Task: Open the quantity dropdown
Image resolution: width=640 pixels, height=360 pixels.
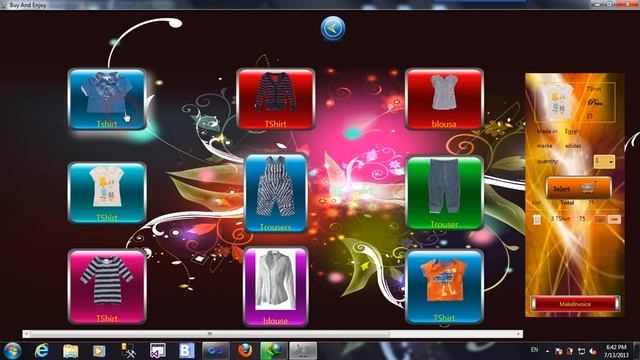Action: (604, 162)
